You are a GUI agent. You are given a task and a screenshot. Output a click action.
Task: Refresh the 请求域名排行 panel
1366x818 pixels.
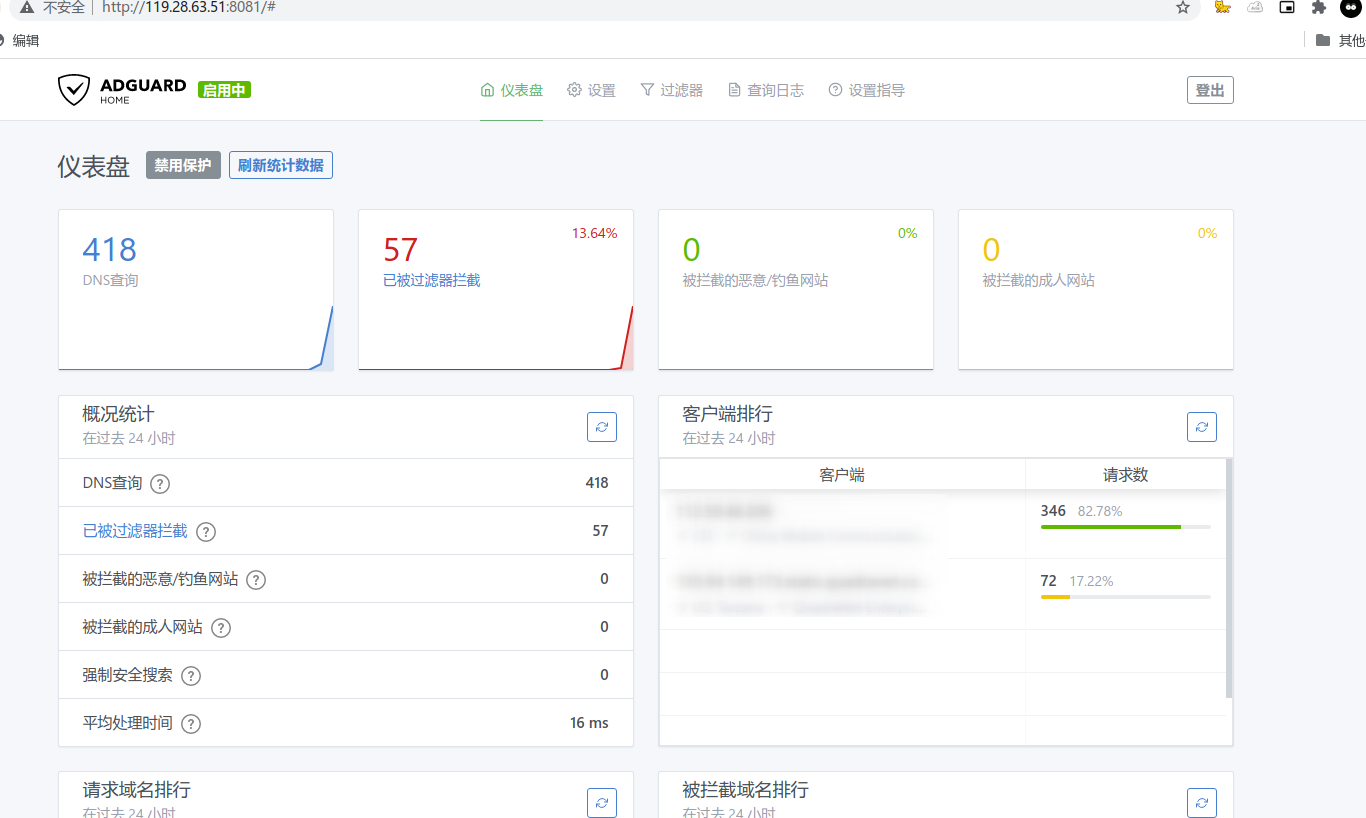tap(602, 802)
